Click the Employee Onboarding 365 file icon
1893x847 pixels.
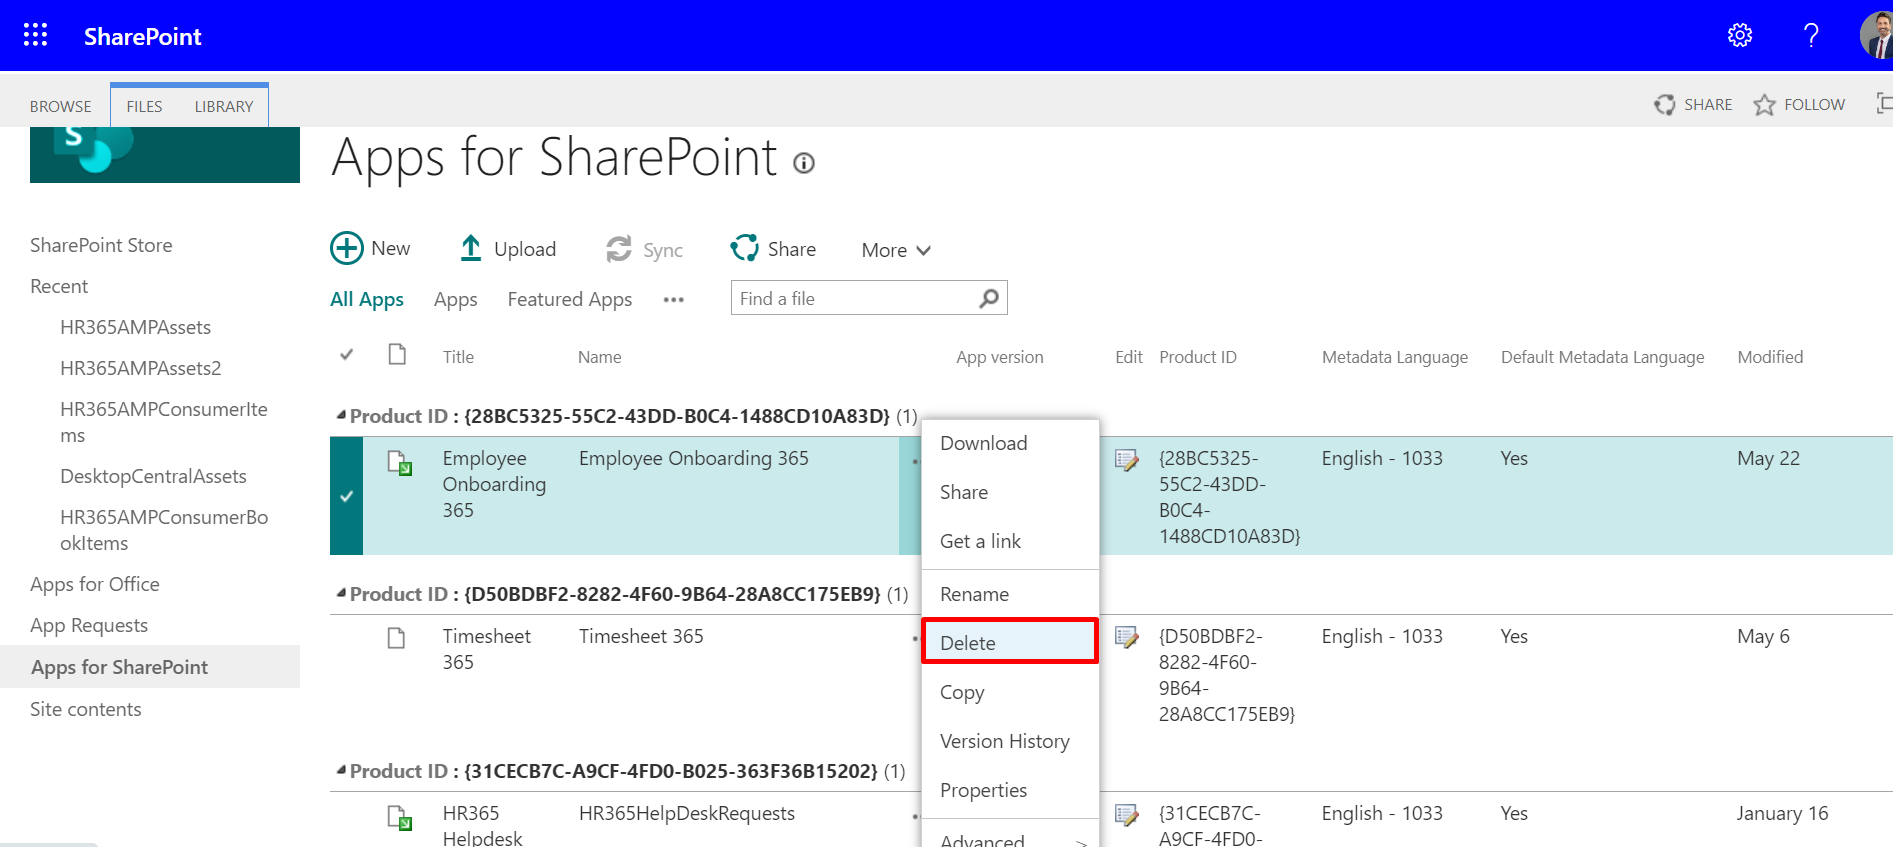(x=400, y=463)
